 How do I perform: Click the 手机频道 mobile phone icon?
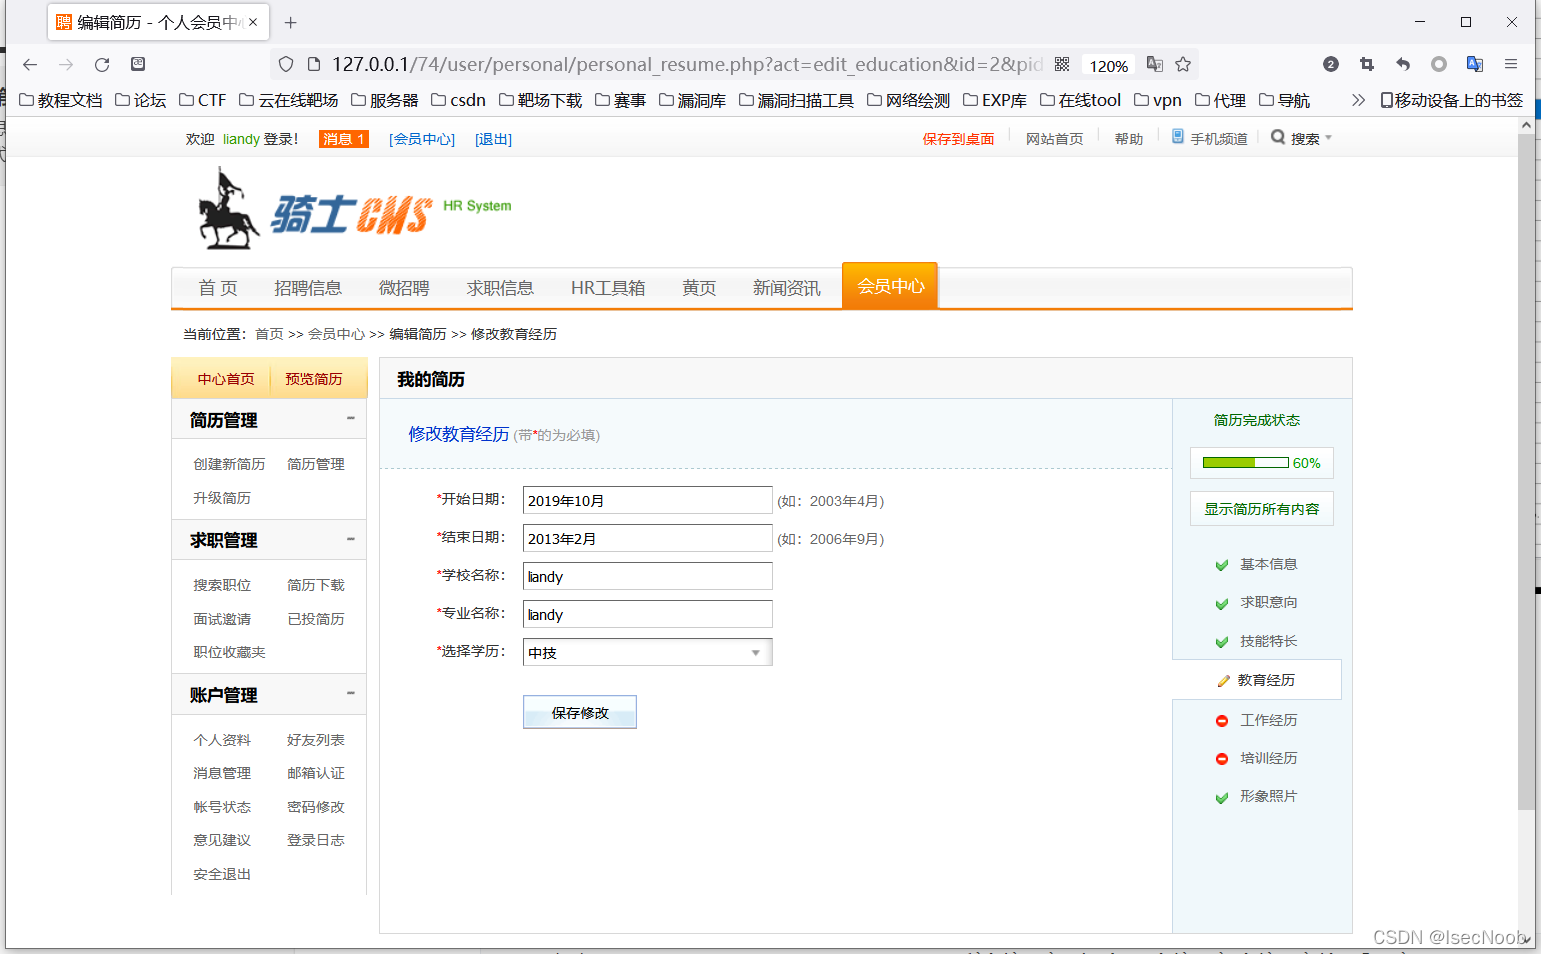coord(1177,137)
